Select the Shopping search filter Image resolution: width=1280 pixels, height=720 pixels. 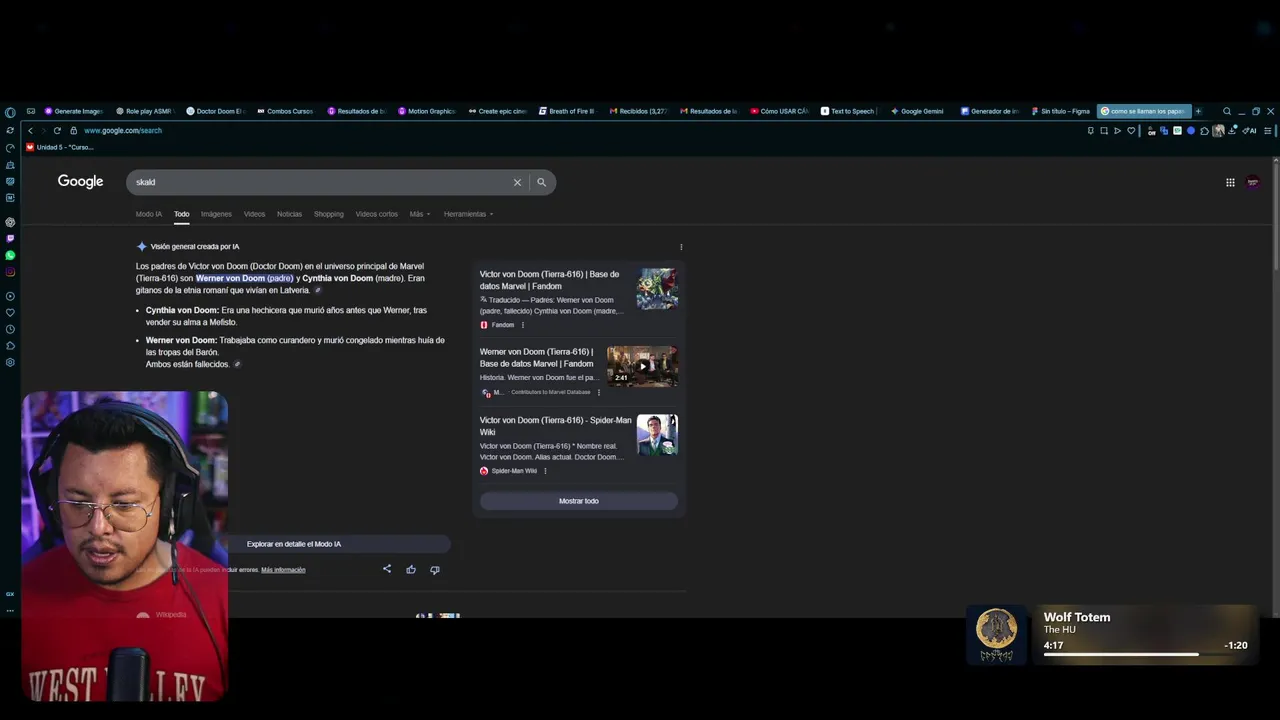pyautogui.click(x=329, y=214)
